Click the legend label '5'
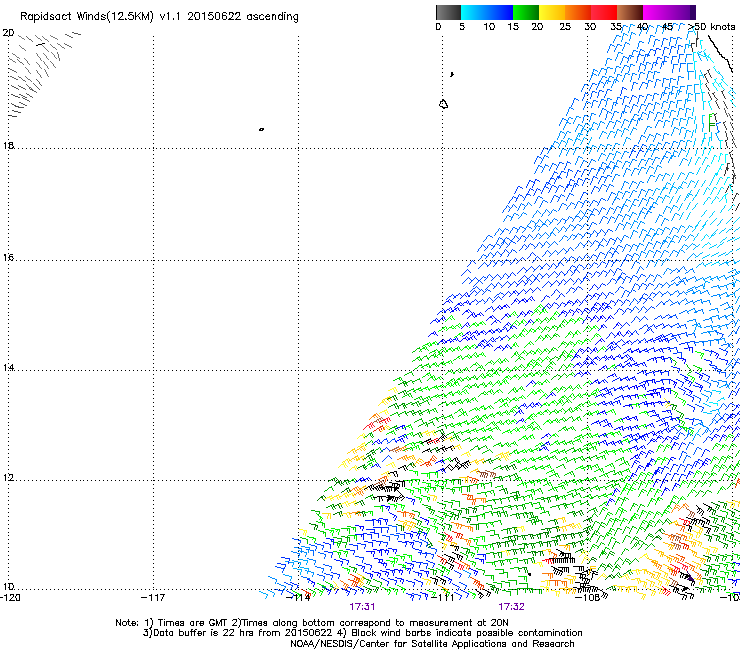This screenshot has width=740, height=650. (x=462, y=27)
